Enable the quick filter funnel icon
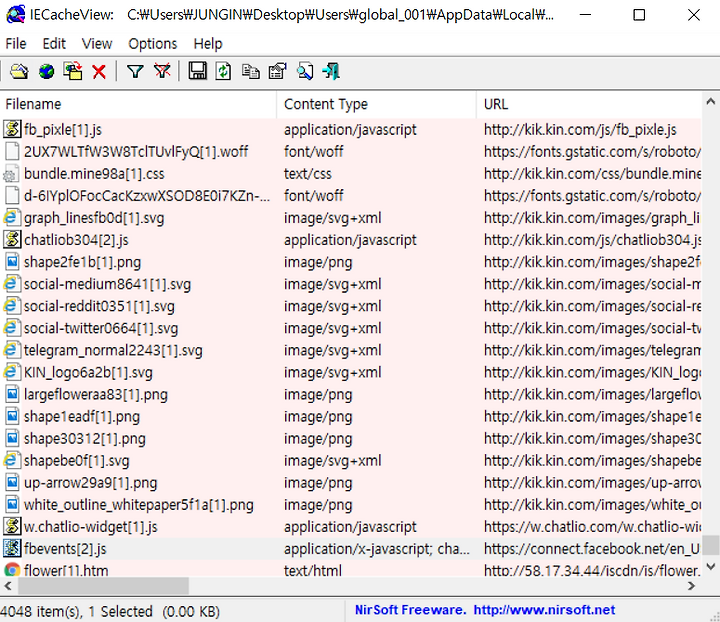Viewport: 720px width, 622px height. (x=135, y=72)
